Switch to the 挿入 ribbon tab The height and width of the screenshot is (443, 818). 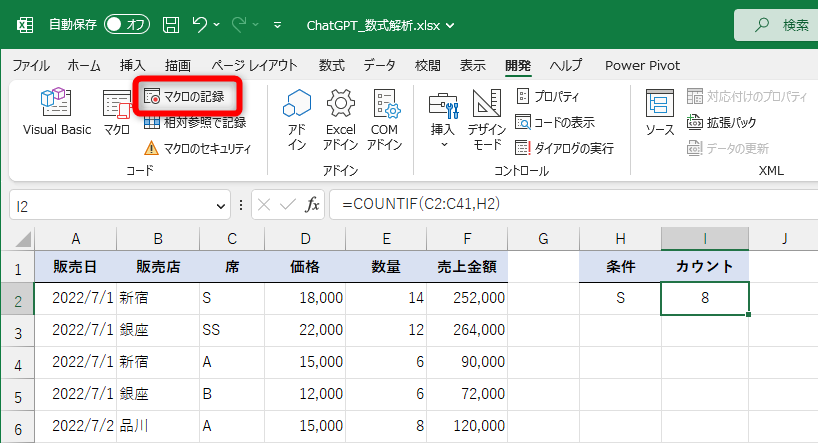coord(133,65)
